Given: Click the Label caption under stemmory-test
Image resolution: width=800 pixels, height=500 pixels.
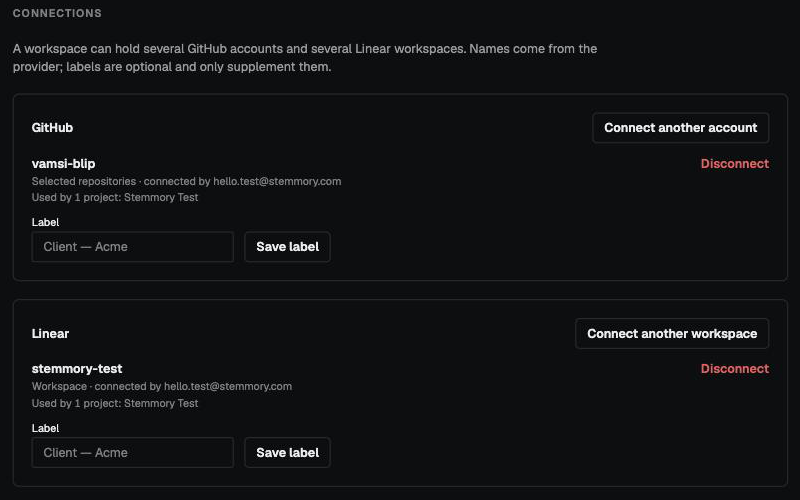Looking at the screenshot, I should coord(45,428).
